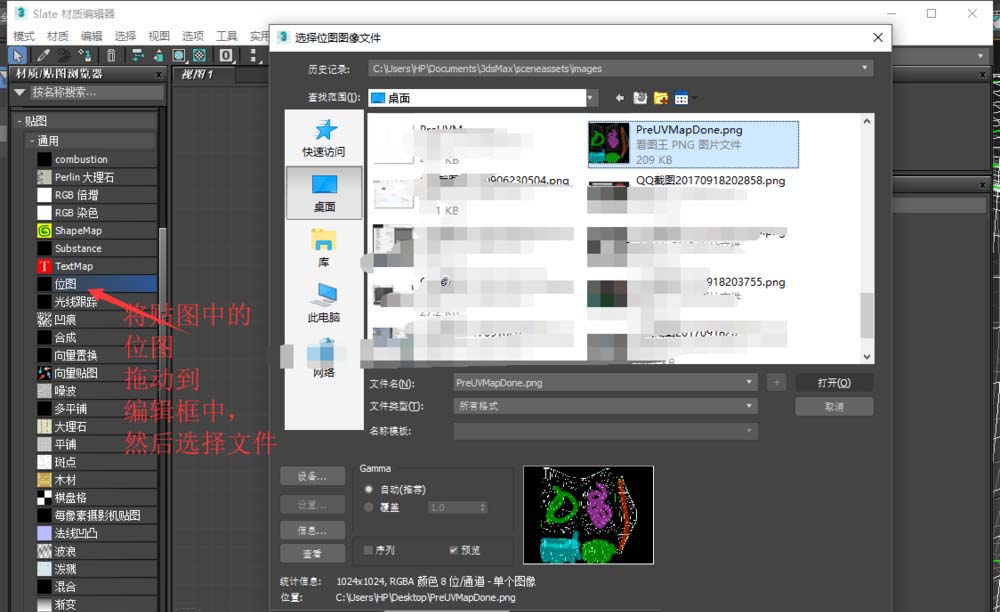Activate the Select tool arrow in Slate toolbar
Screen dimensions: 1000x612
tap(17, 55)
